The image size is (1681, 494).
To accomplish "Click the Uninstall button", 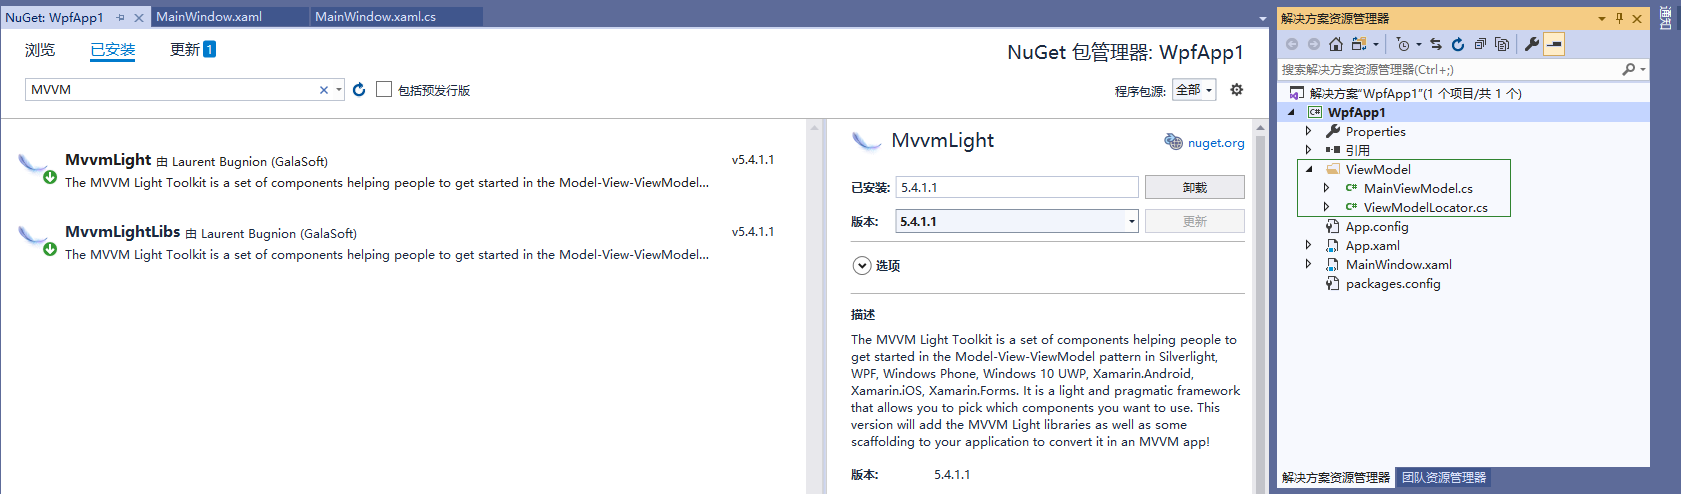I will (x=1194, y=187).
